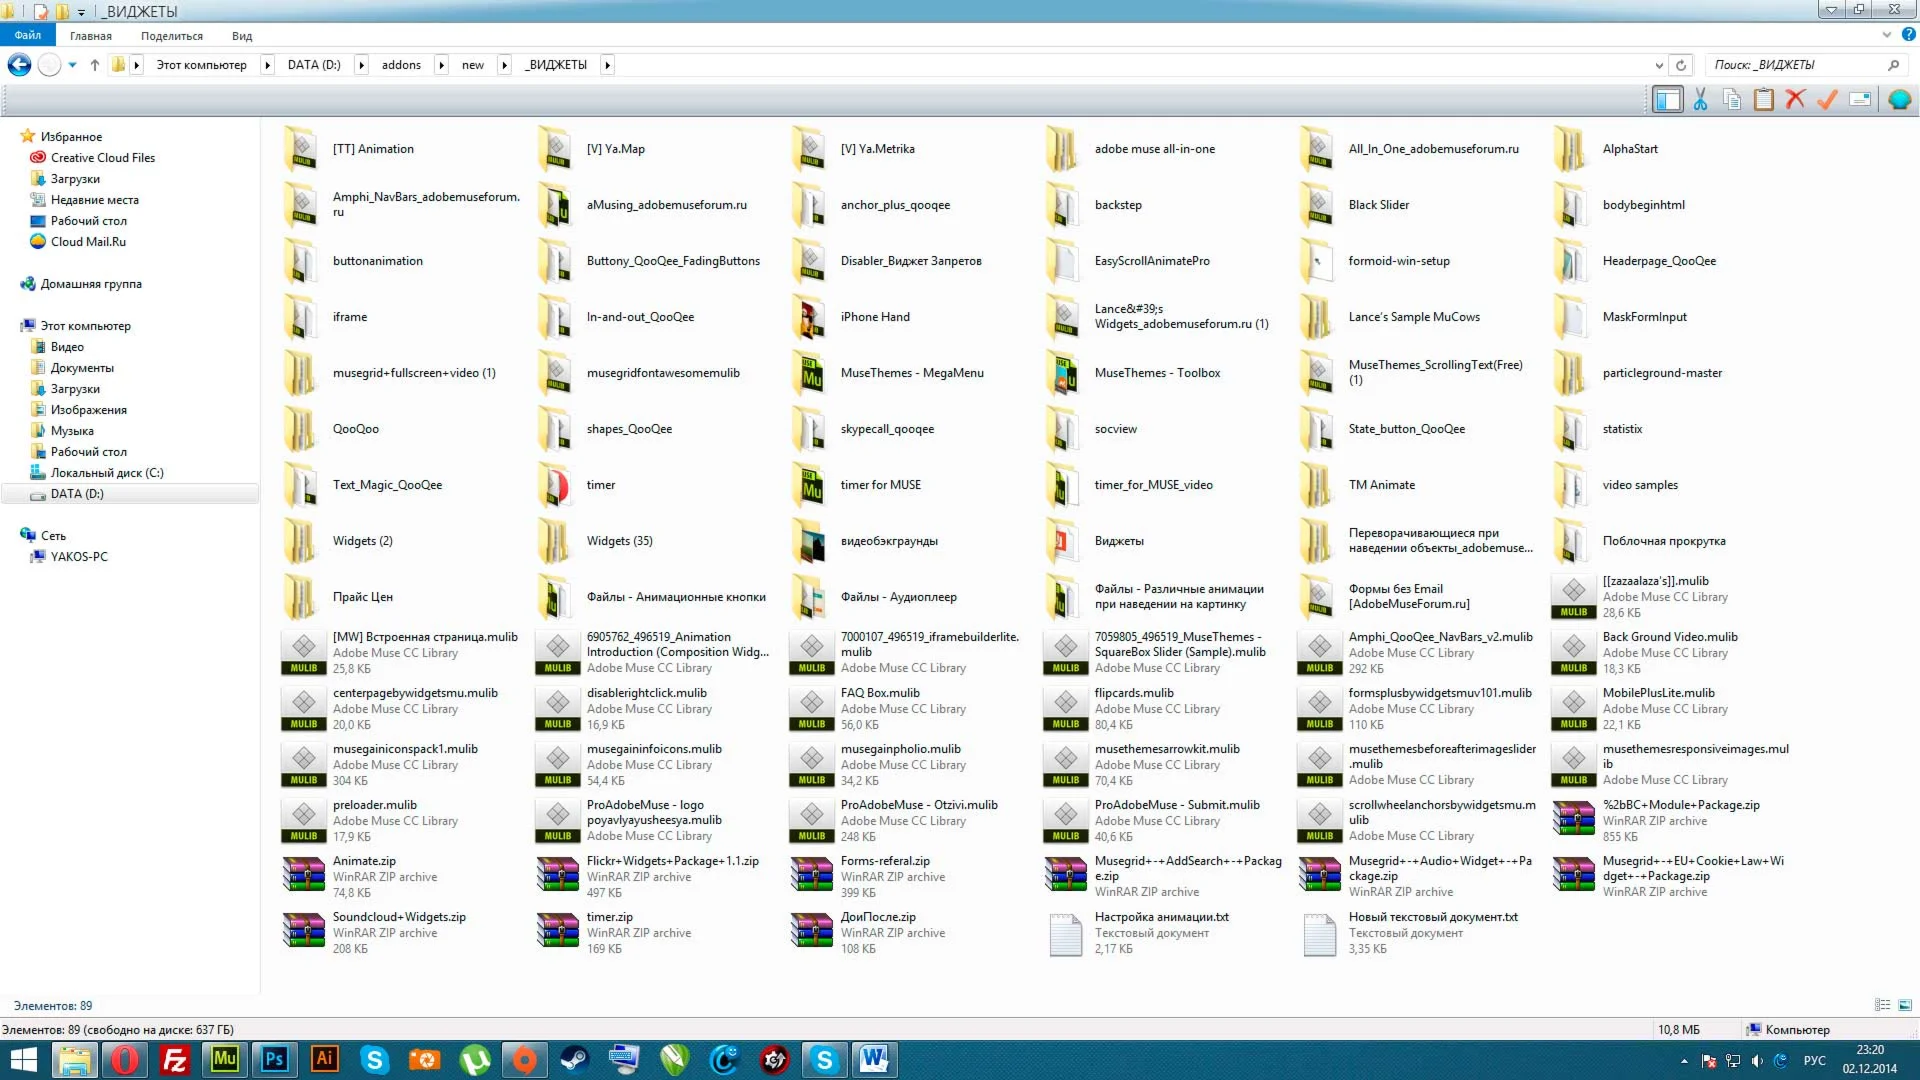Click the red X delete icon
This screenshot has height=1080, width=1920.
[x=1796, y=99]
